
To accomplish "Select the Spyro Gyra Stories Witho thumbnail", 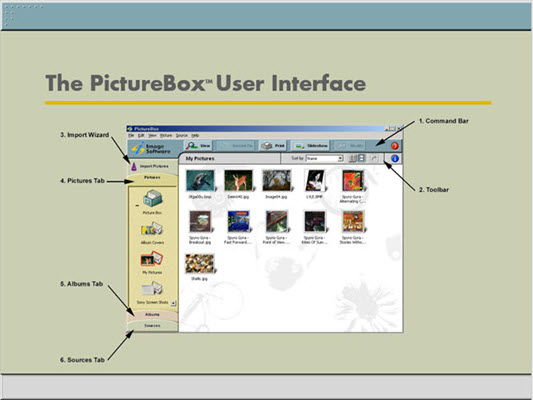I will pos(353,222).
